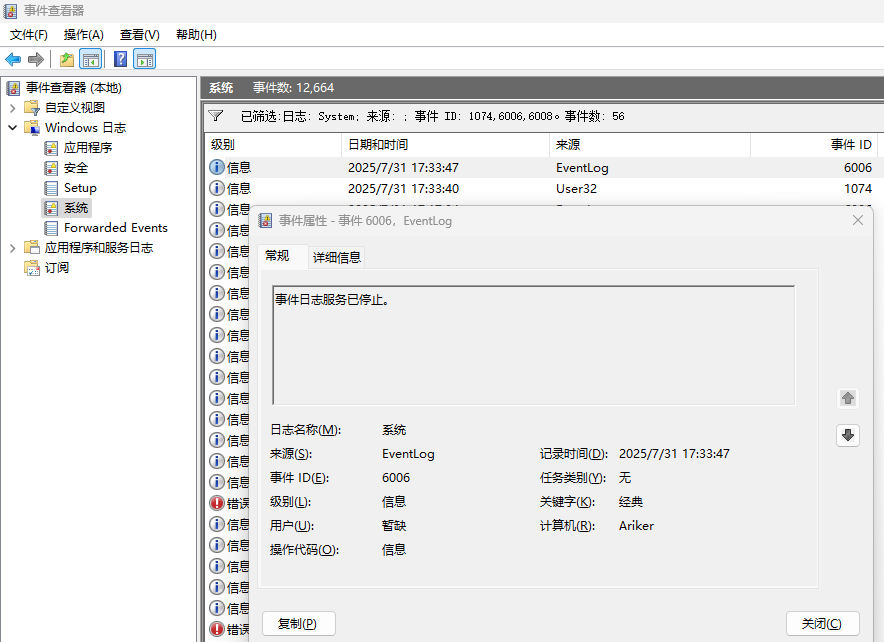The width and height of the screenshot is (884, 642).
Task: Toggle the console tree pane icon
Action: [91, 59]
